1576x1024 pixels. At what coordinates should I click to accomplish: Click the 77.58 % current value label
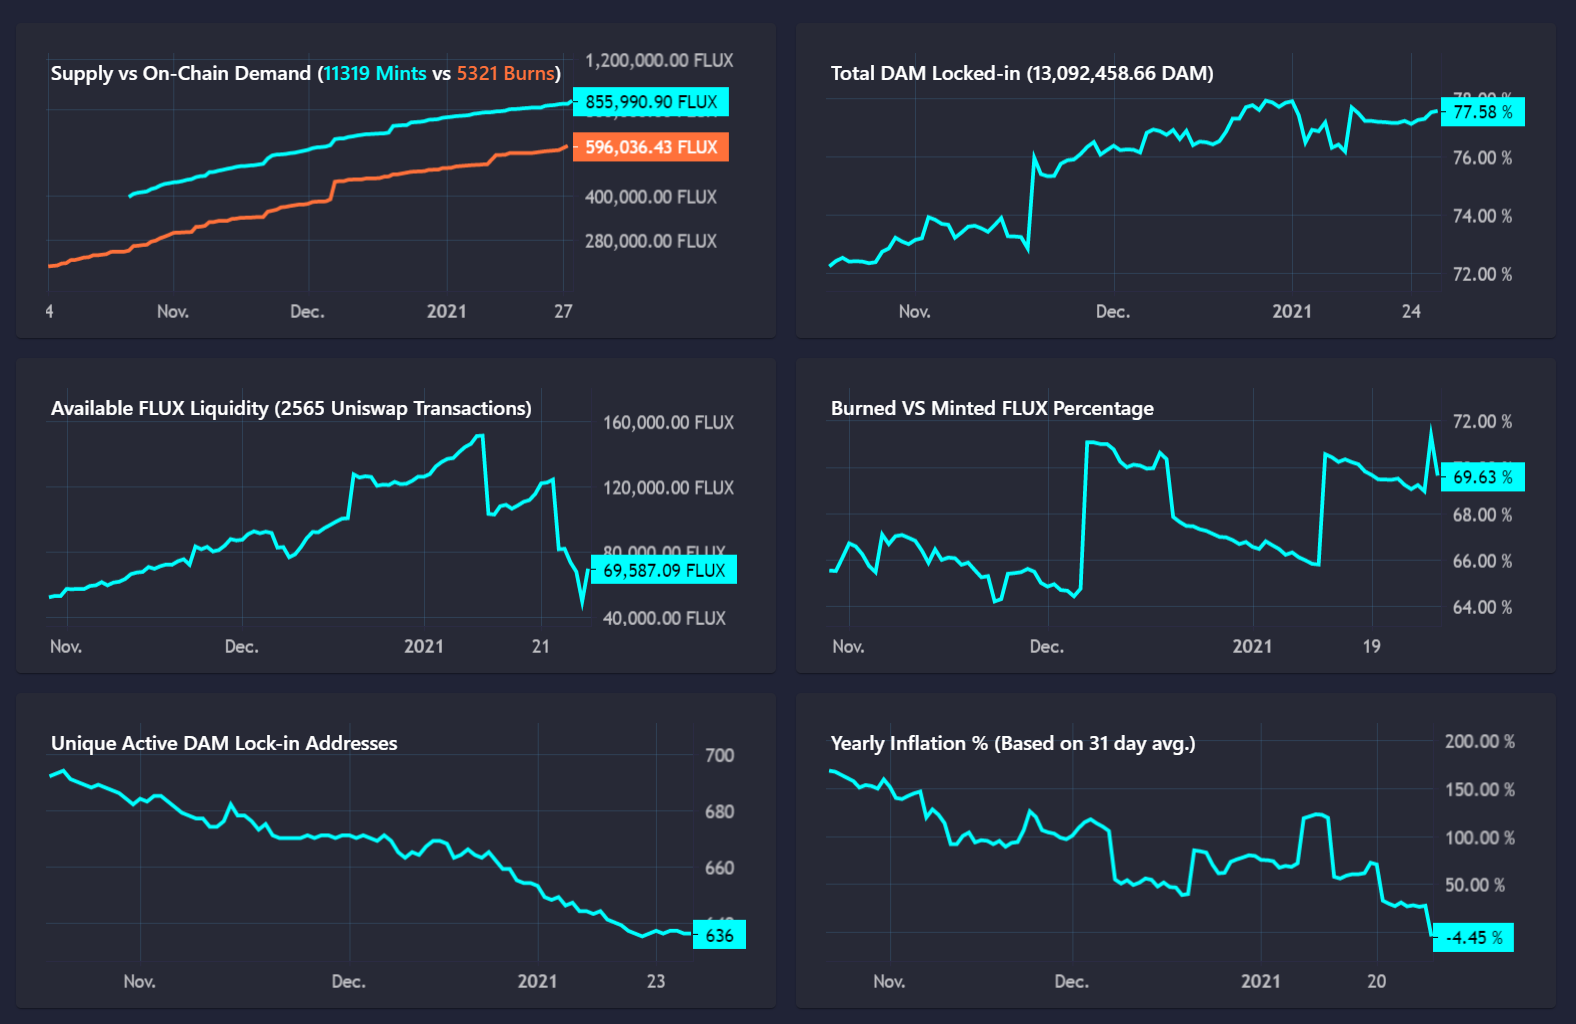1483,112
